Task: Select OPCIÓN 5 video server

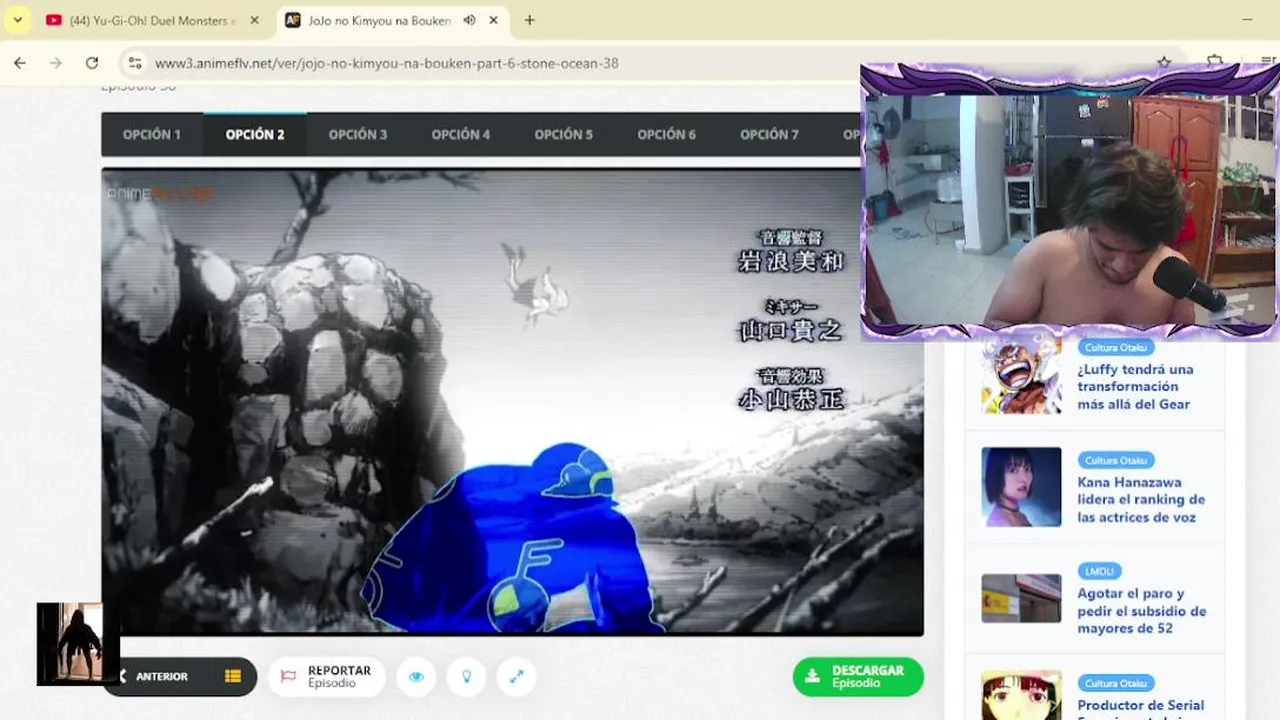Action: coord(563,134)
